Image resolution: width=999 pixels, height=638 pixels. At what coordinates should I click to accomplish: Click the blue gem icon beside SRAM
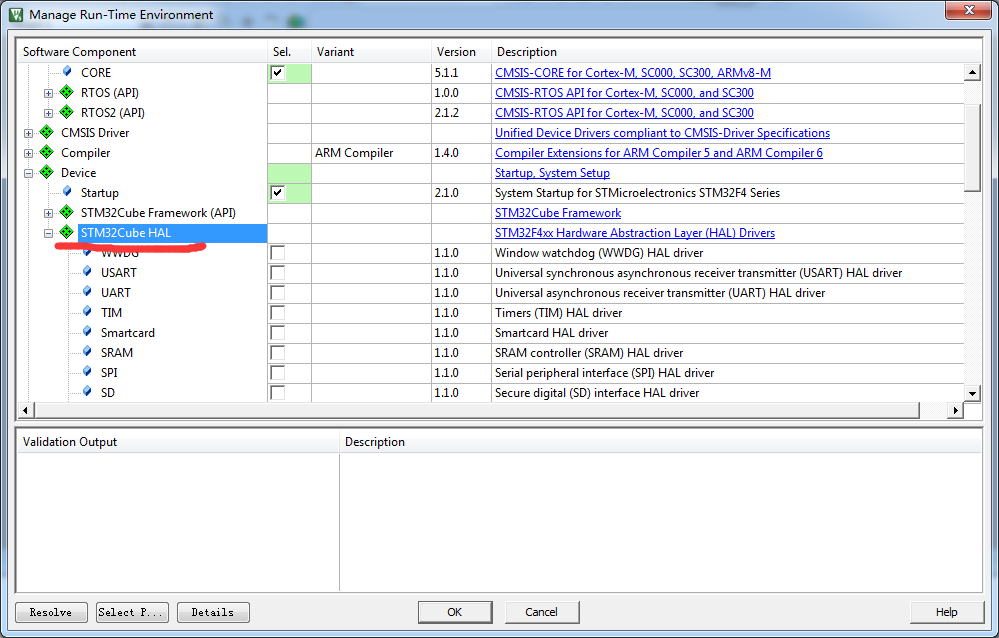point(87,351)
